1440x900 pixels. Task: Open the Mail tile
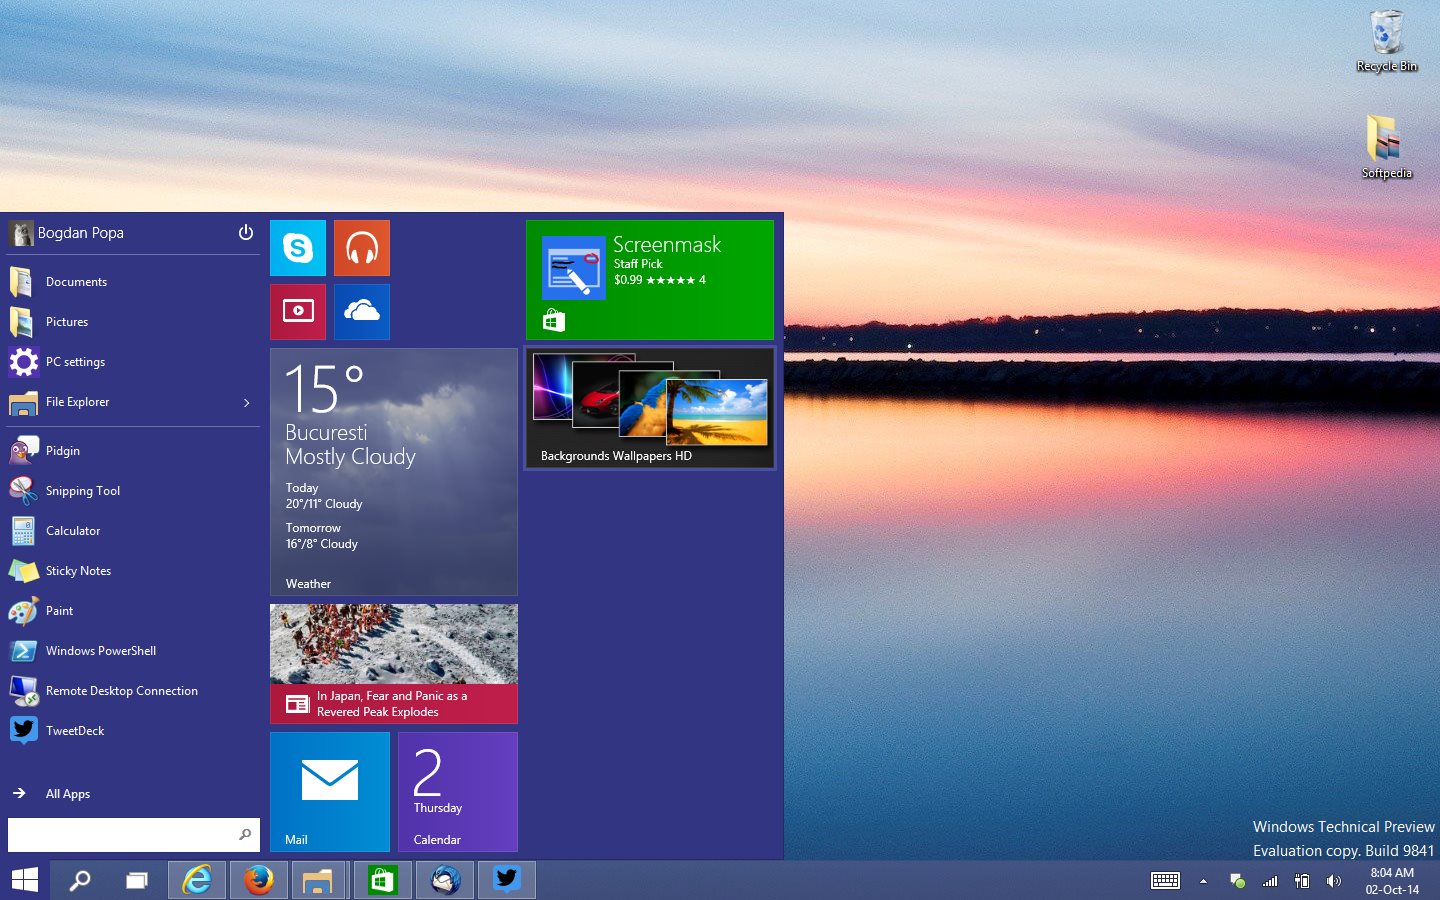(x=330, y=792)
